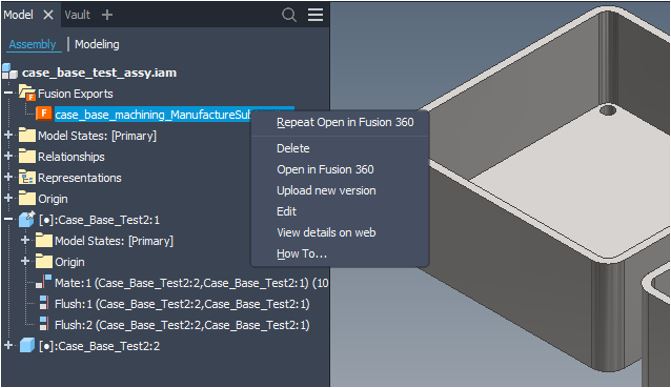Image resolution: width=671 pixels, height=388 pixels.
Task: Click the Relationships folder icon
Action: point(27,157)
